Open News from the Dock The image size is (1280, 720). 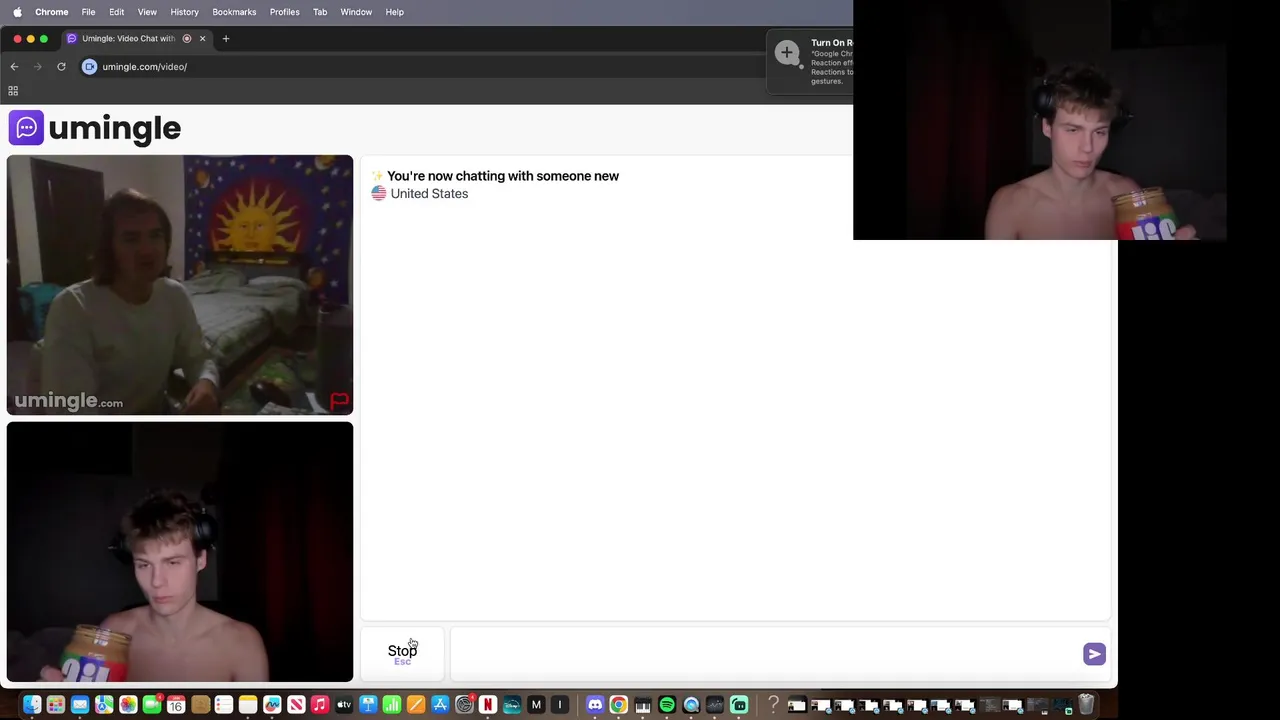point(296,705)
